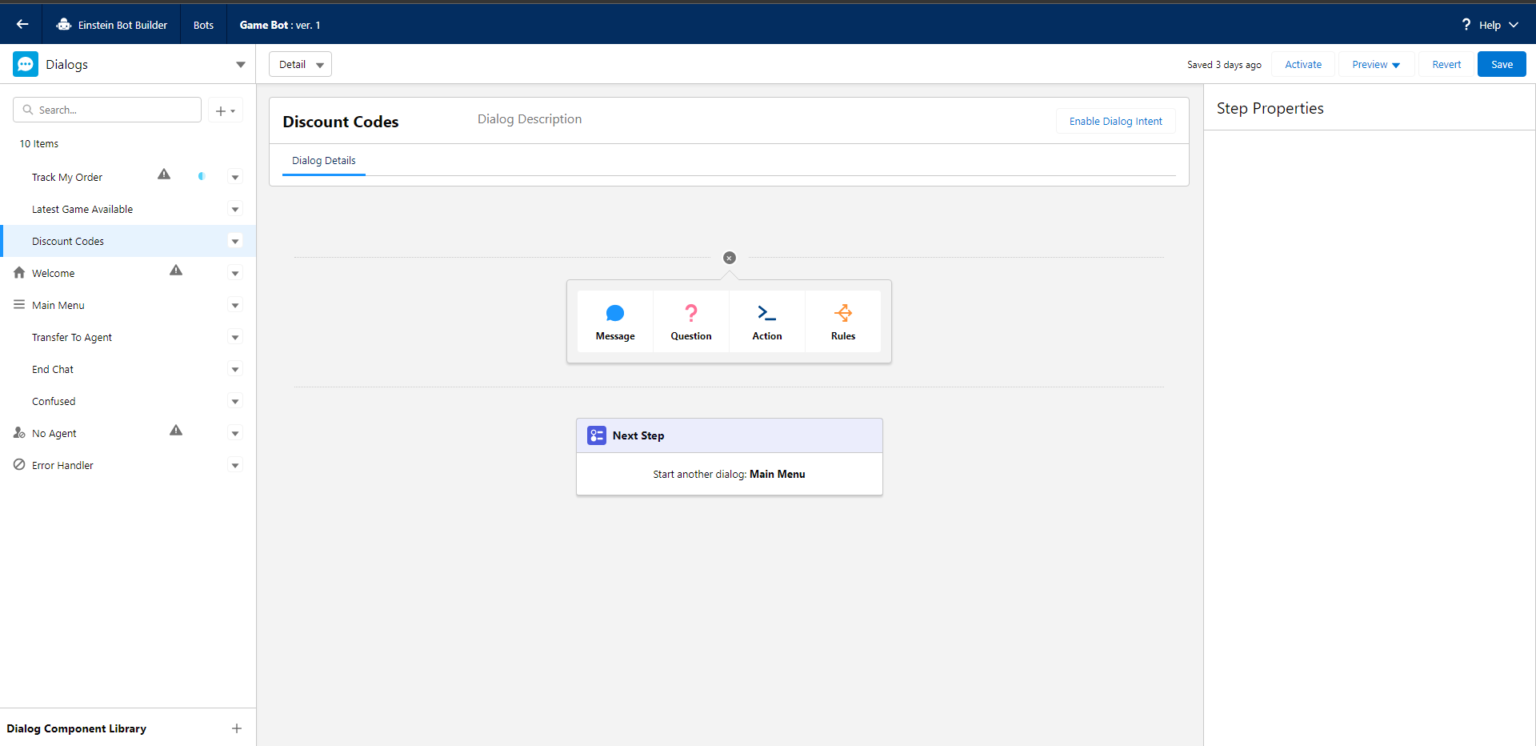Close the step picker with the X
The image size is (1536, 746).
(729, 257)
